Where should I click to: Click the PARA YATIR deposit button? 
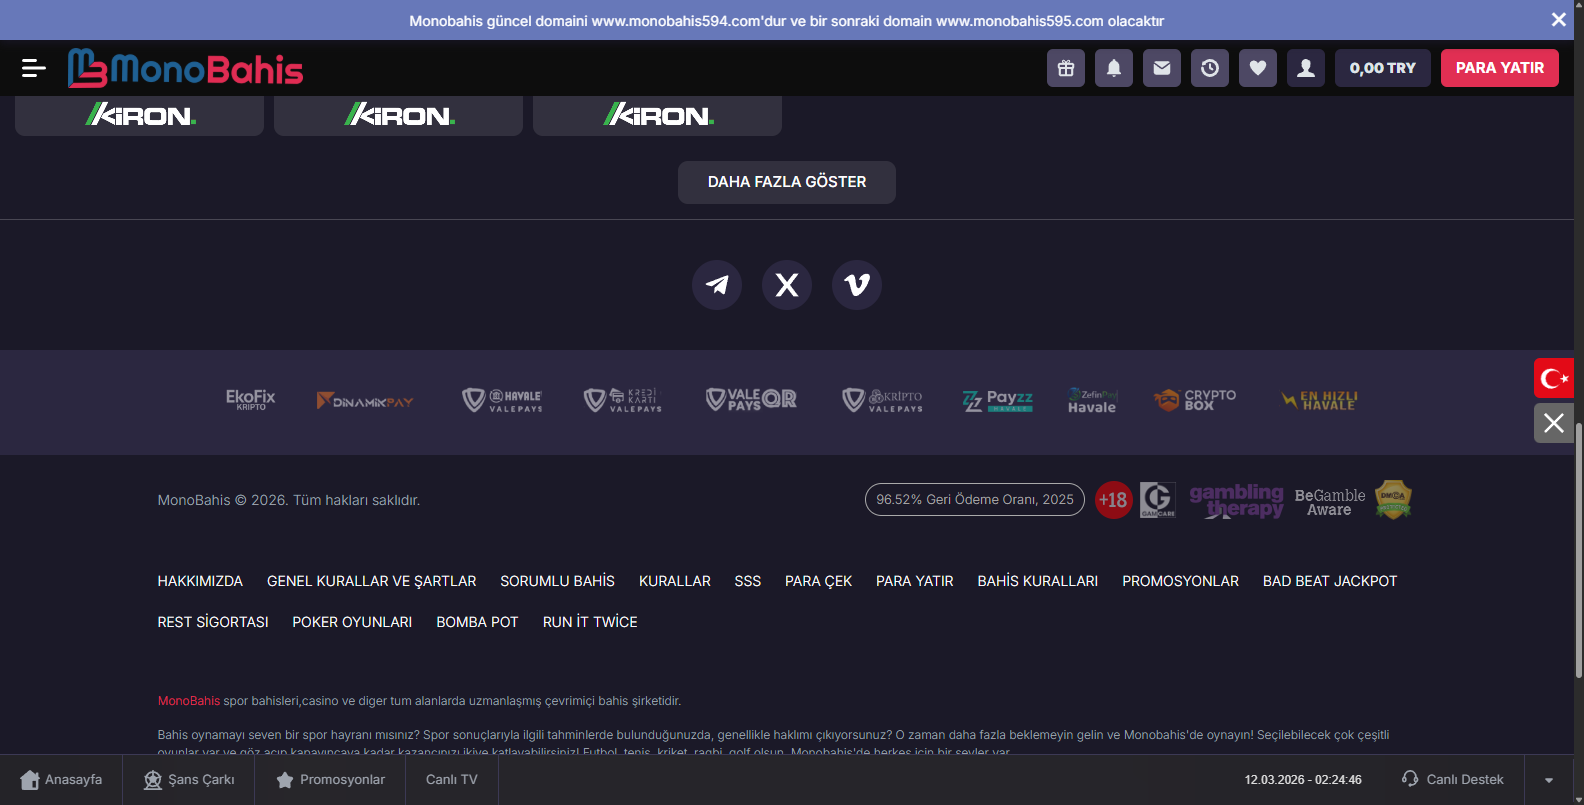coord(1499,68)
